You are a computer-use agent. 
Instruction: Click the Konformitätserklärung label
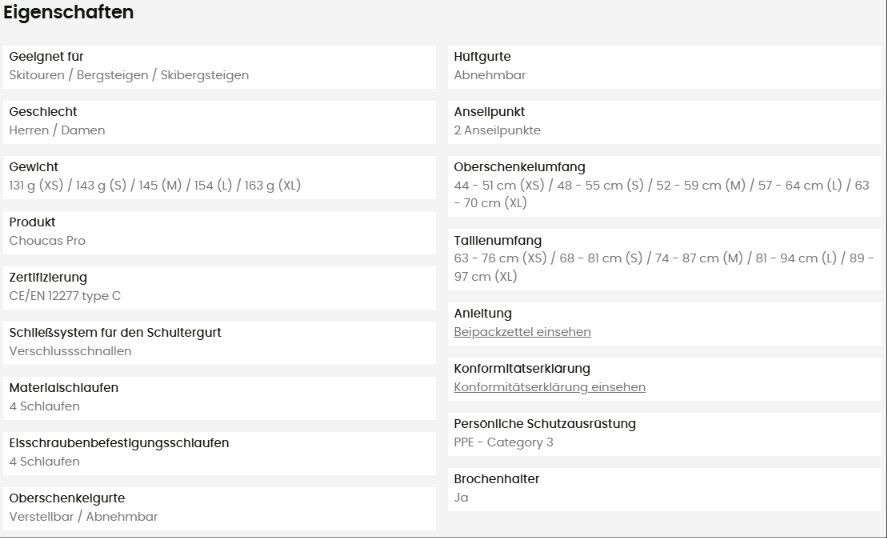[x=522, y=369]
